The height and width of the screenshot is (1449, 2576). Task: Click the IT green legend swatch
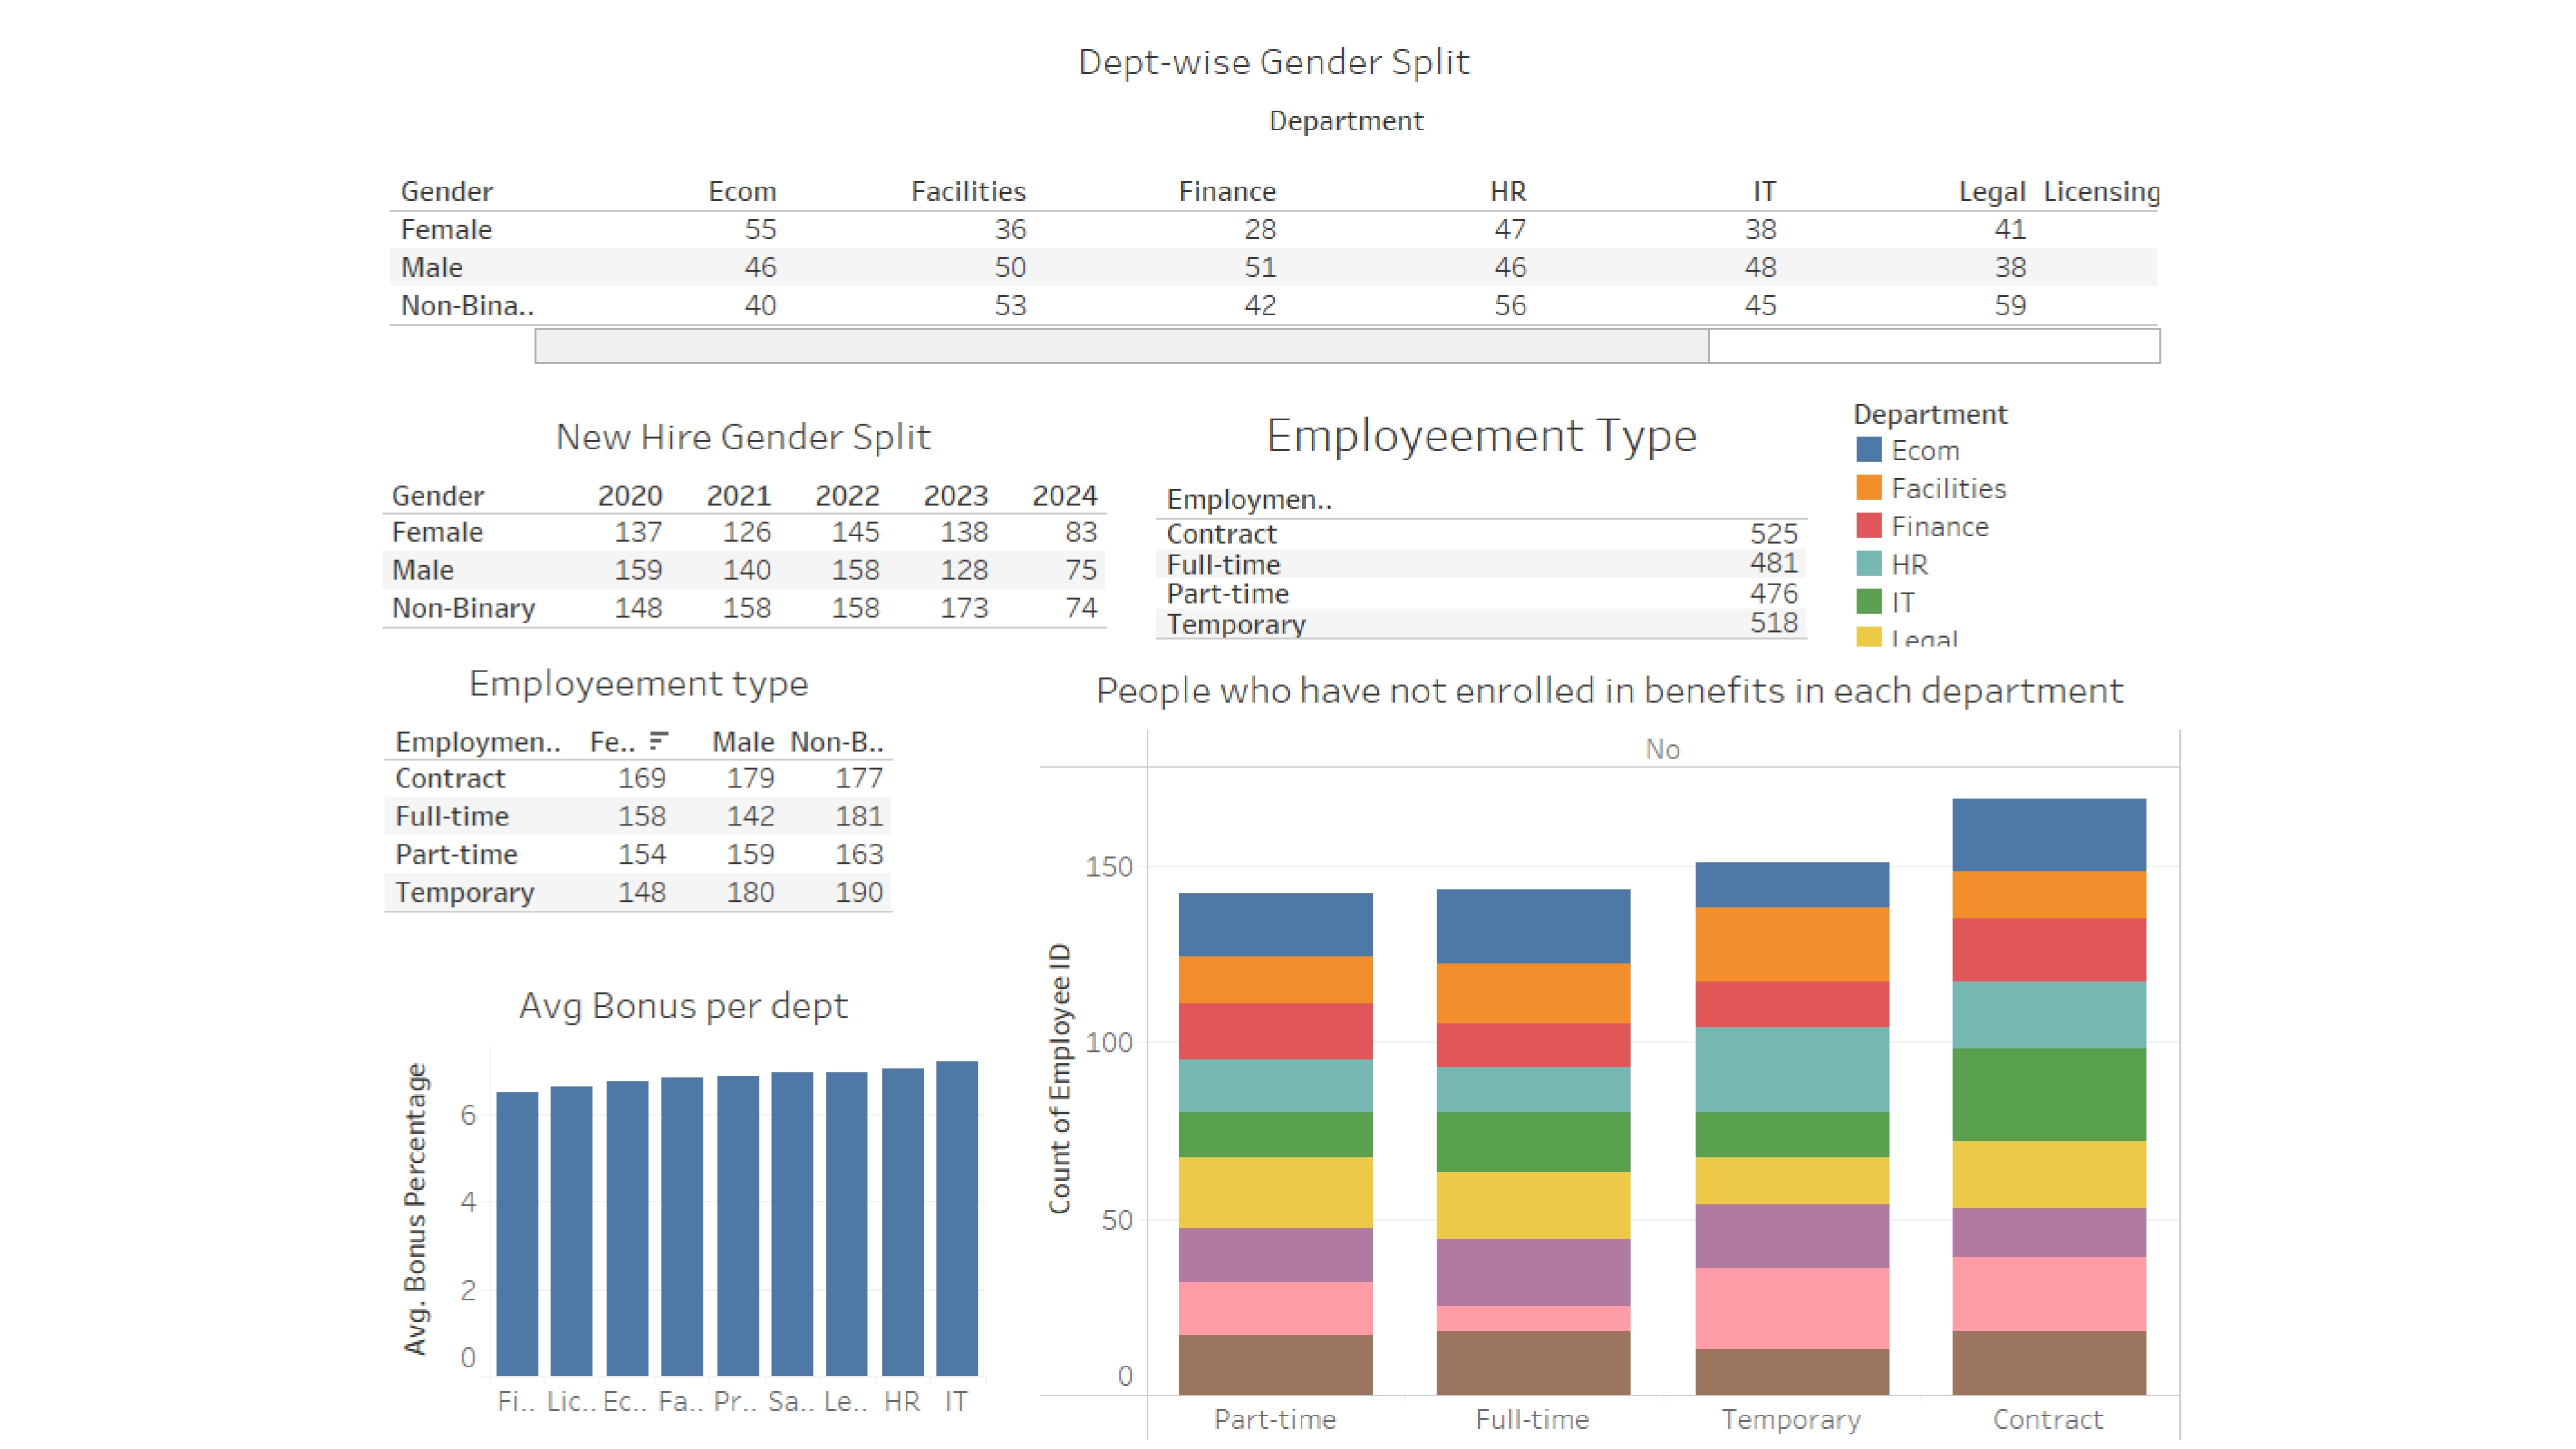tap(1868, 602)
